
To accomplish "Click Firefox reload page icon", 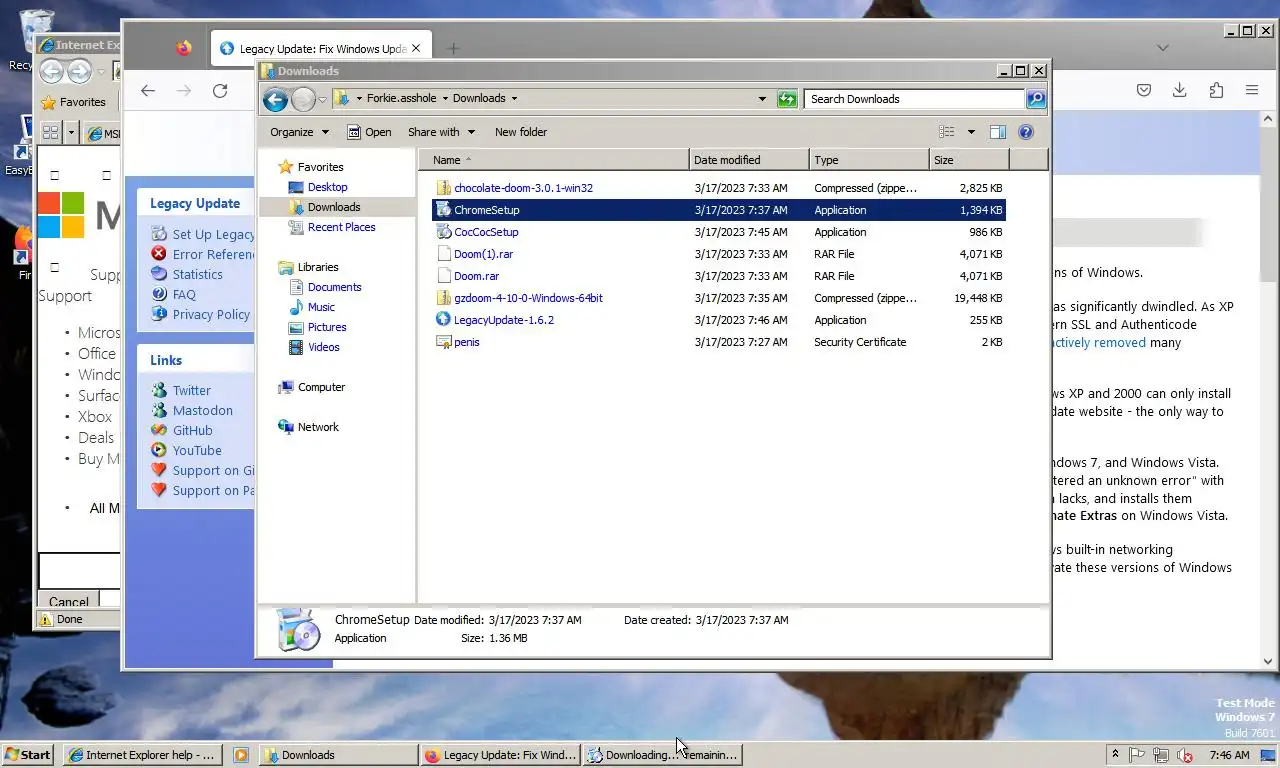I will [220, 90].
